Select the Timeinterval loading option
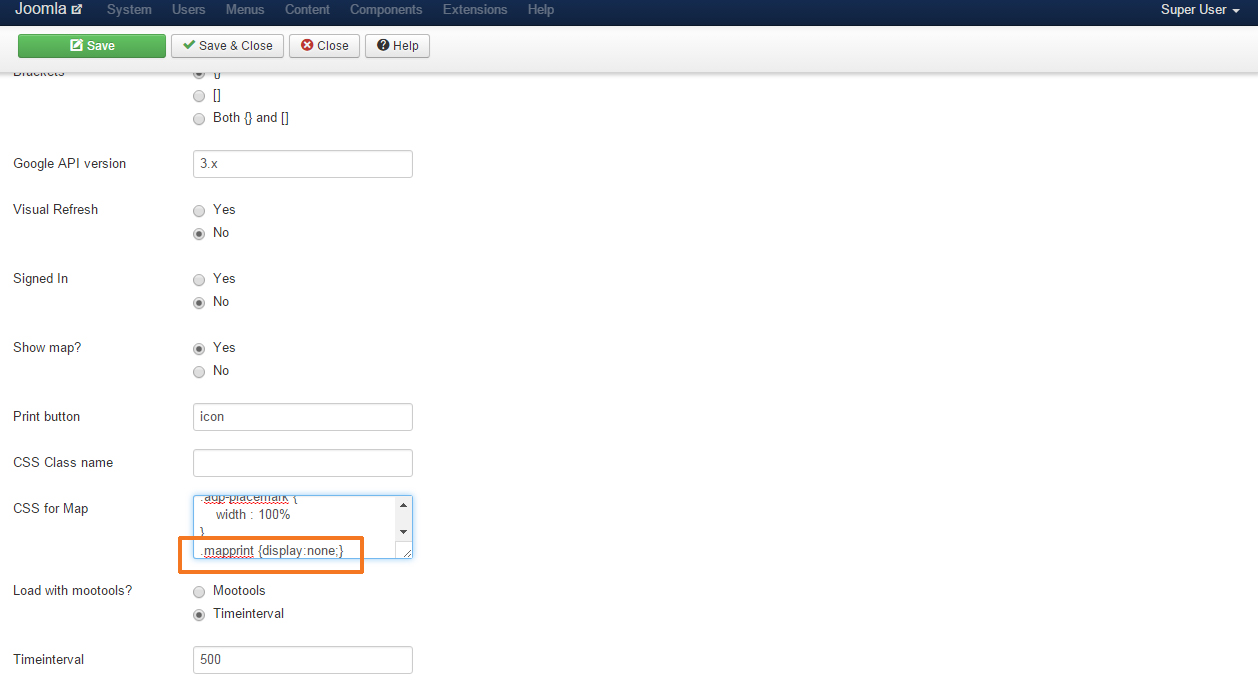This screenshot has width=1258, height=690. coord(199,614)
